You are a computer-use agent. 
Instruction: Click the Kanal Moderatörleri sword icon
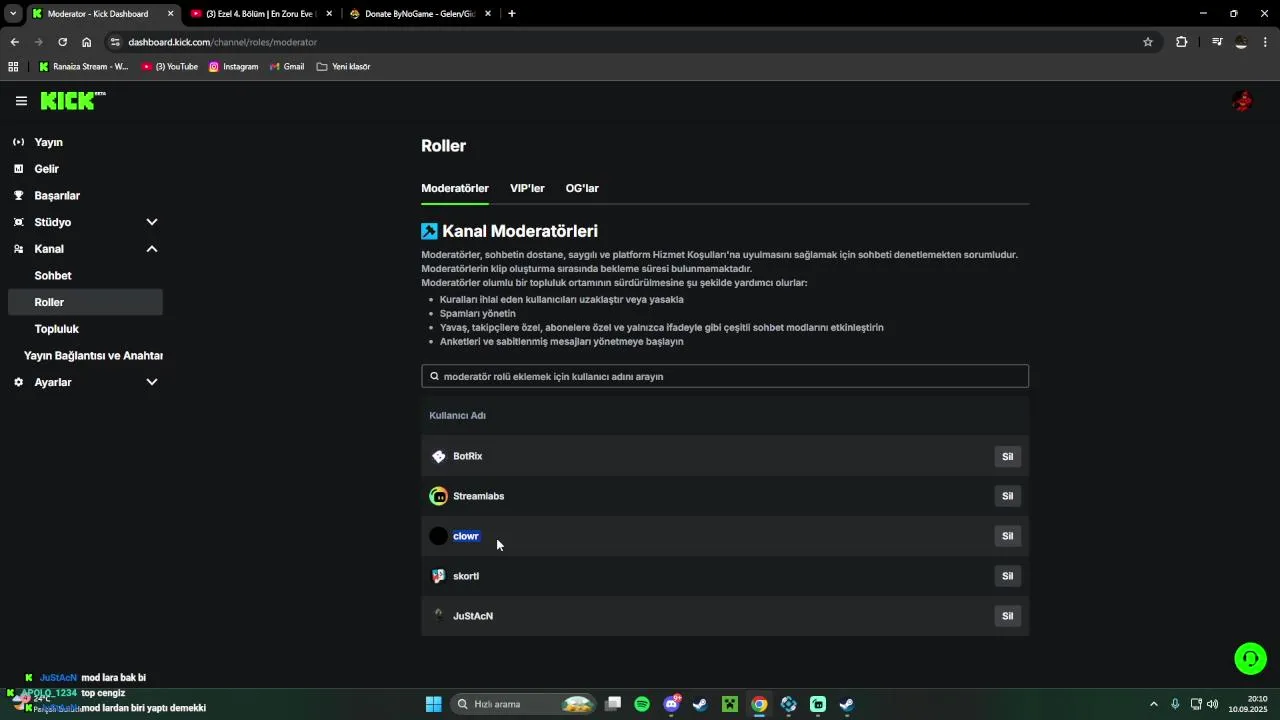429,231
